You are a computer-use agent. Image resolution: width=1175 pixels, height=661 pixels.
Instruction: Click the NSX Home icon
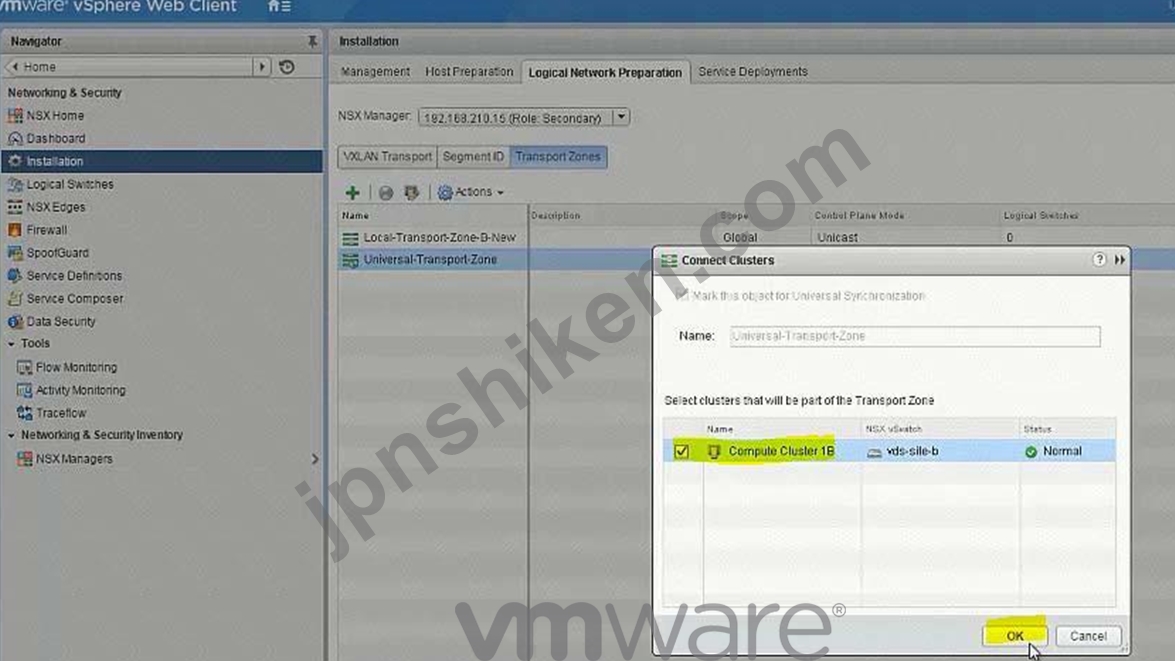pos(15,115)
